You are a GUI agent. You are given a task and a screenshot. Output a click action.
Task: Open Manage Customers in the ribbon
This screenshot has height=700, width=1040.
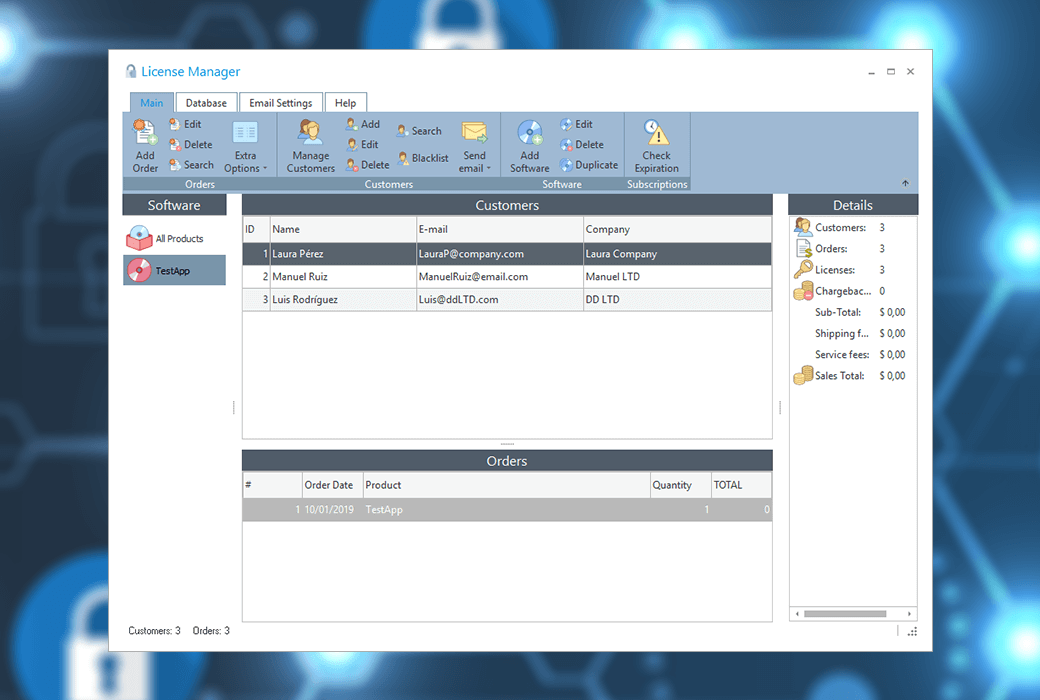(x=310, y=146)
